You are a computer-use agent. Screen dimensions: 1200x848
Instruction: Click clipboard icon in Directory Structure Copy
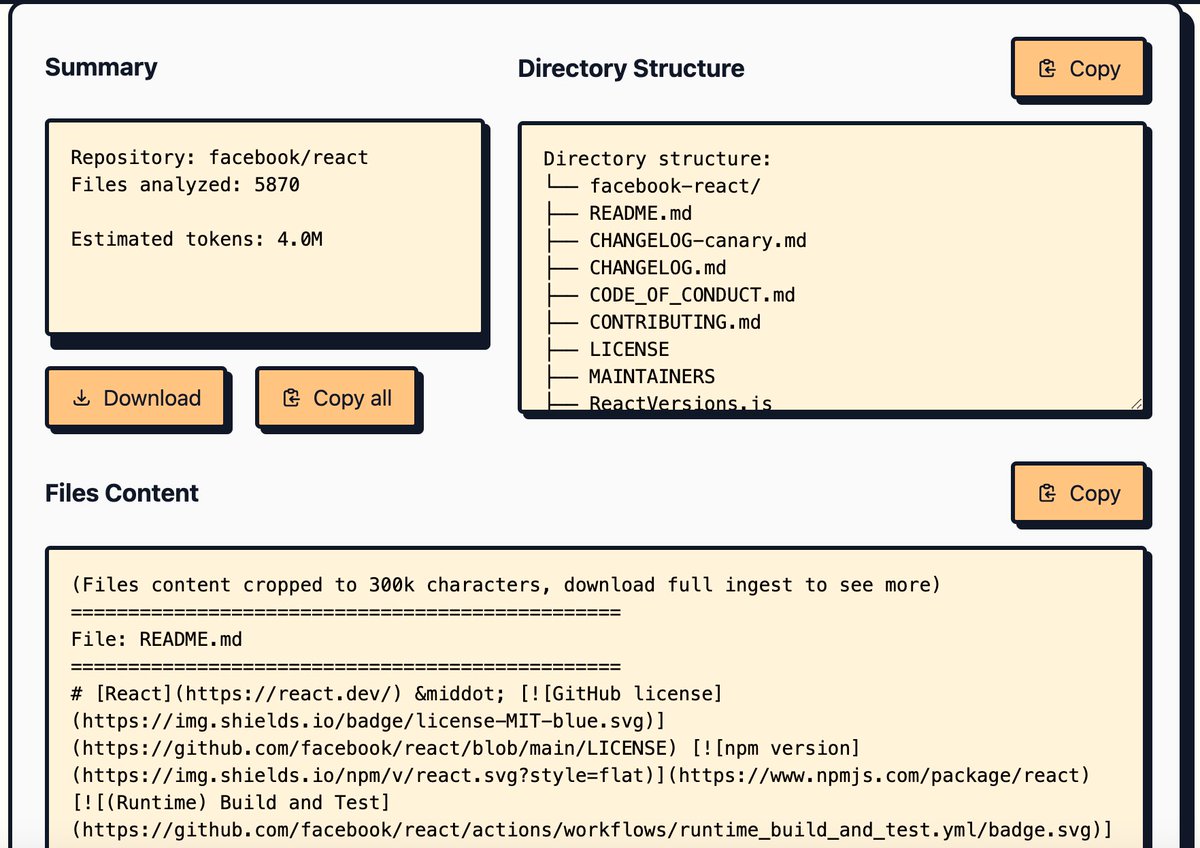[1048, 69]
